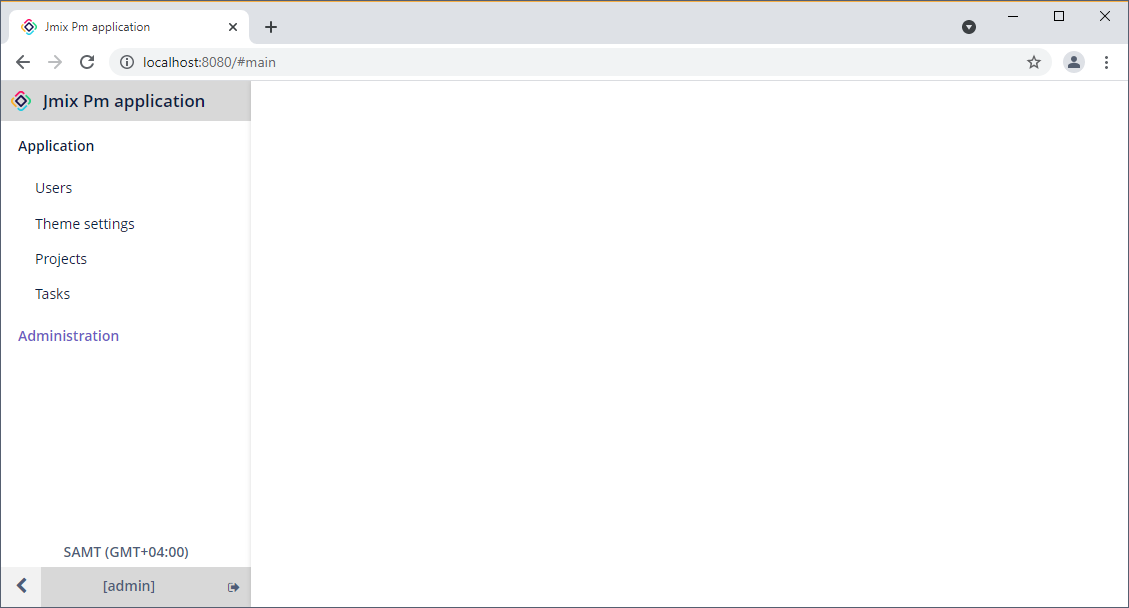Viewport: 1129px width, 608px height.
Task: Open the Projects screen
Action: point(61,259)
